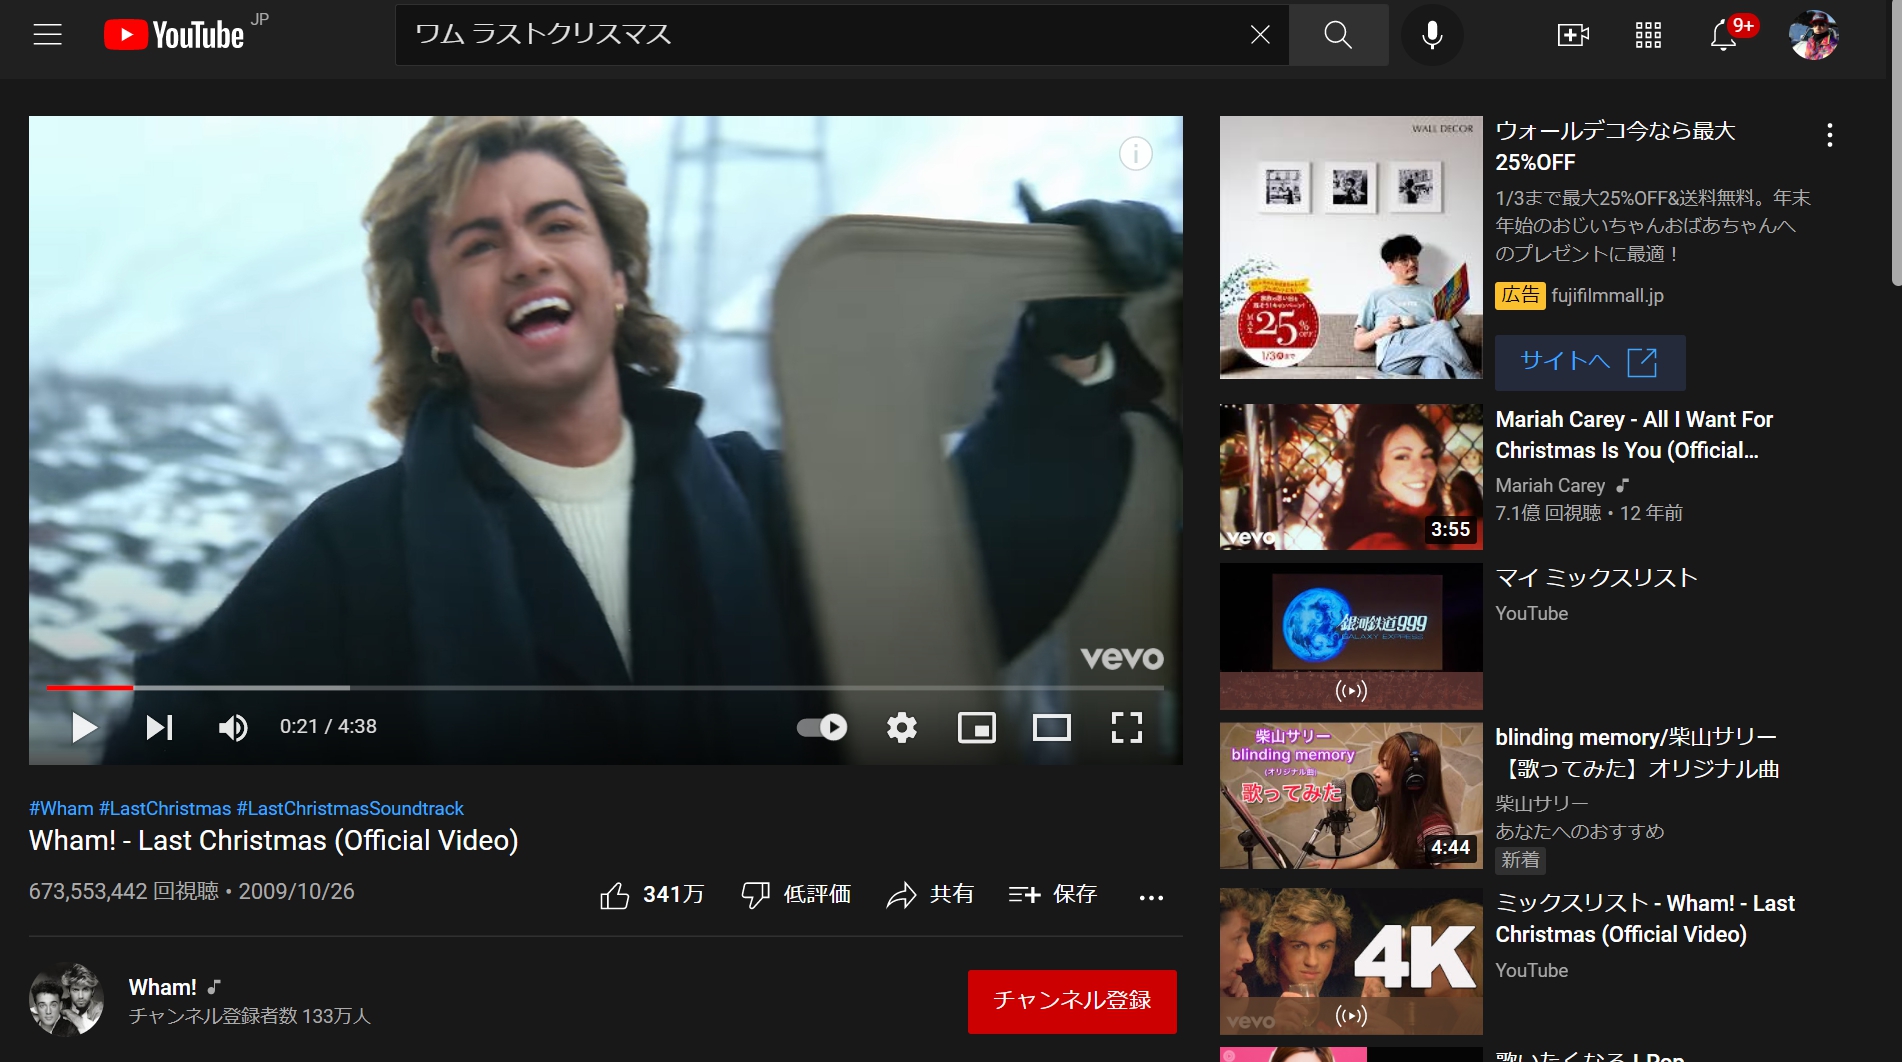Screen dimensions: 1902x1062
Task: Toggle the autoplay switch
Action: pos(822,727)
